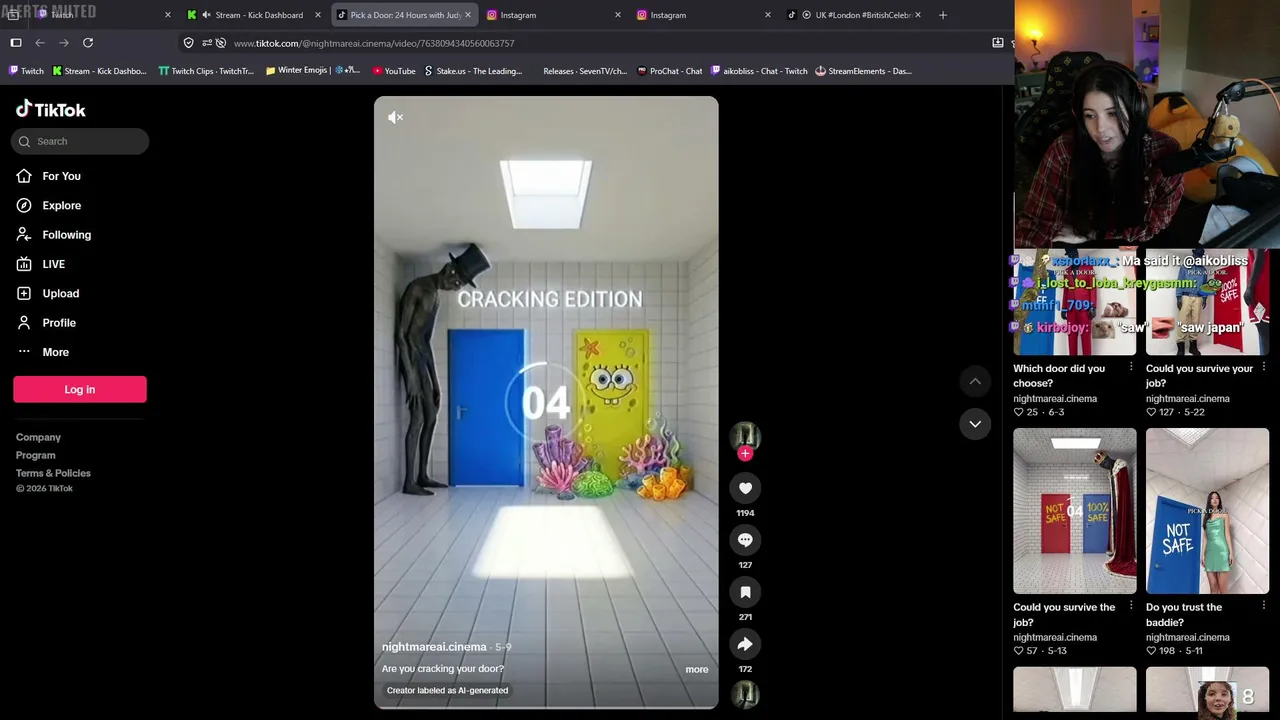Like the video with 1194 likes
1280x720 pixels.
[x=745, y=488]
